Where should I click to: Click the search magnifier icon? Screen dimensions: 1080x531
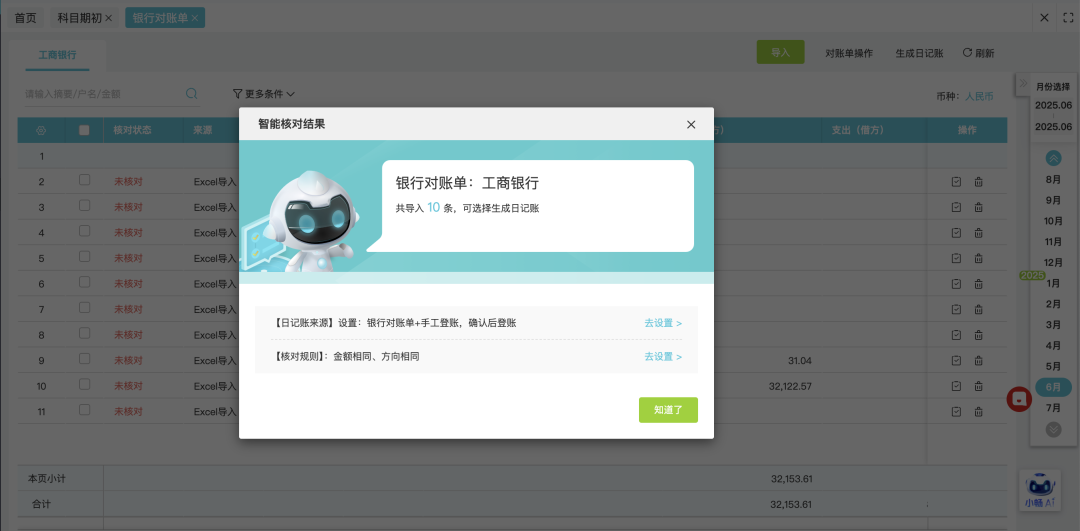coord(191,94)
